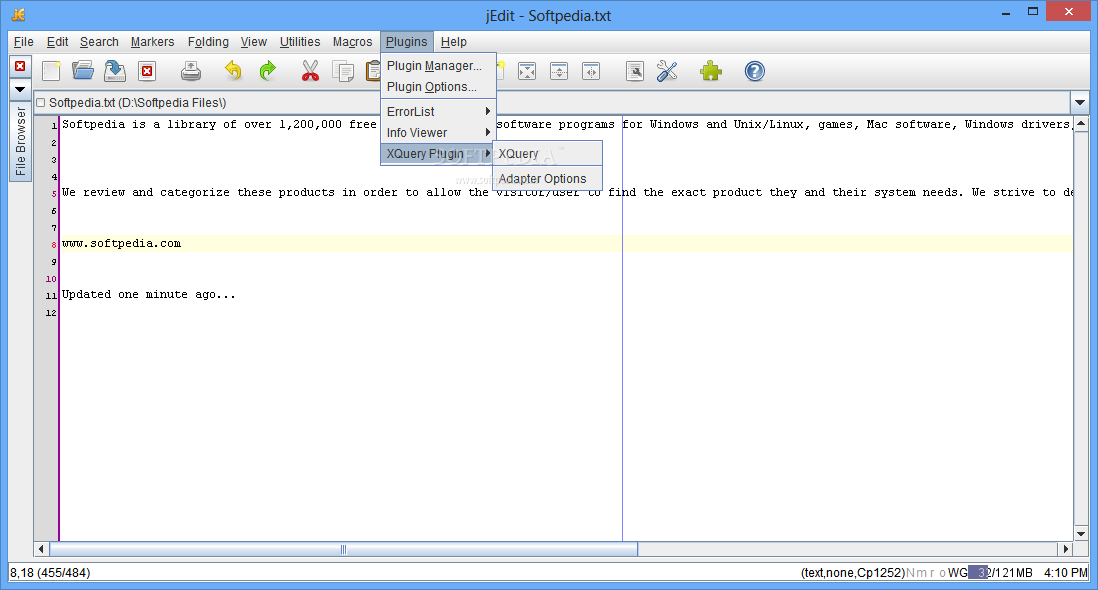Expand the ErrorList submenu
The height and width of the screenshot is (590, 1098).
pyautogui.click(x=438, y=112)
